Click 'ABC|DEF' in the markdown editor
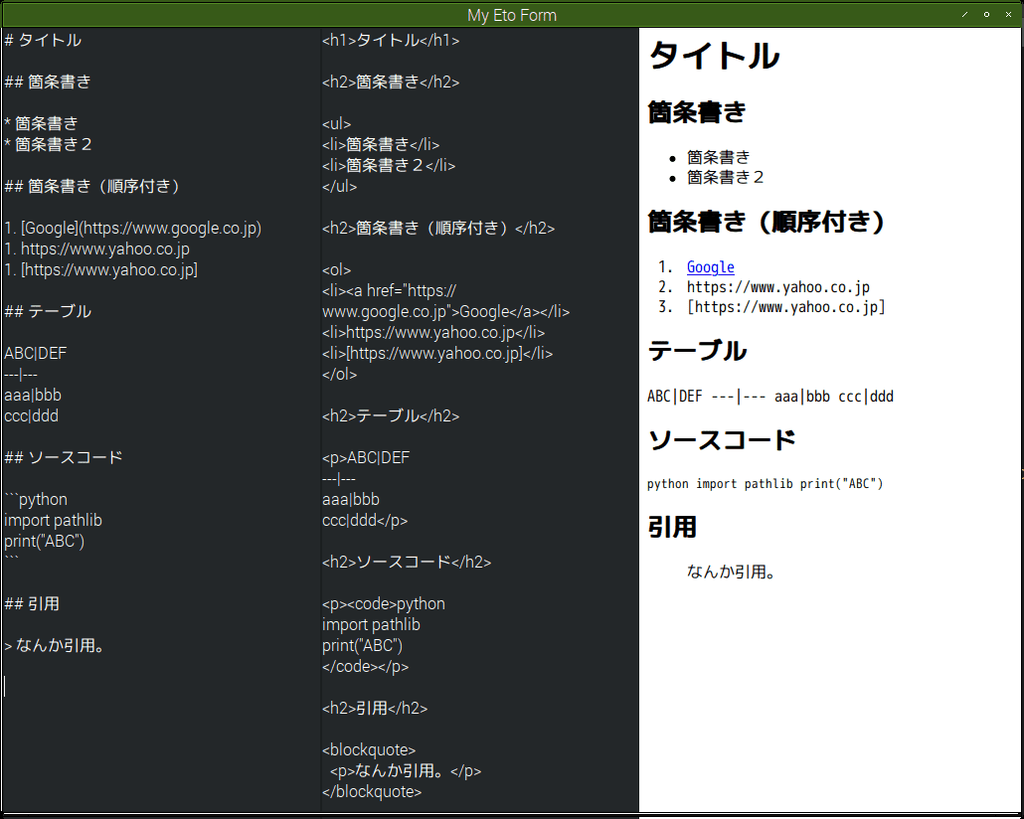Viewport: 1024px width, 819px height. (x=35, y=354)
